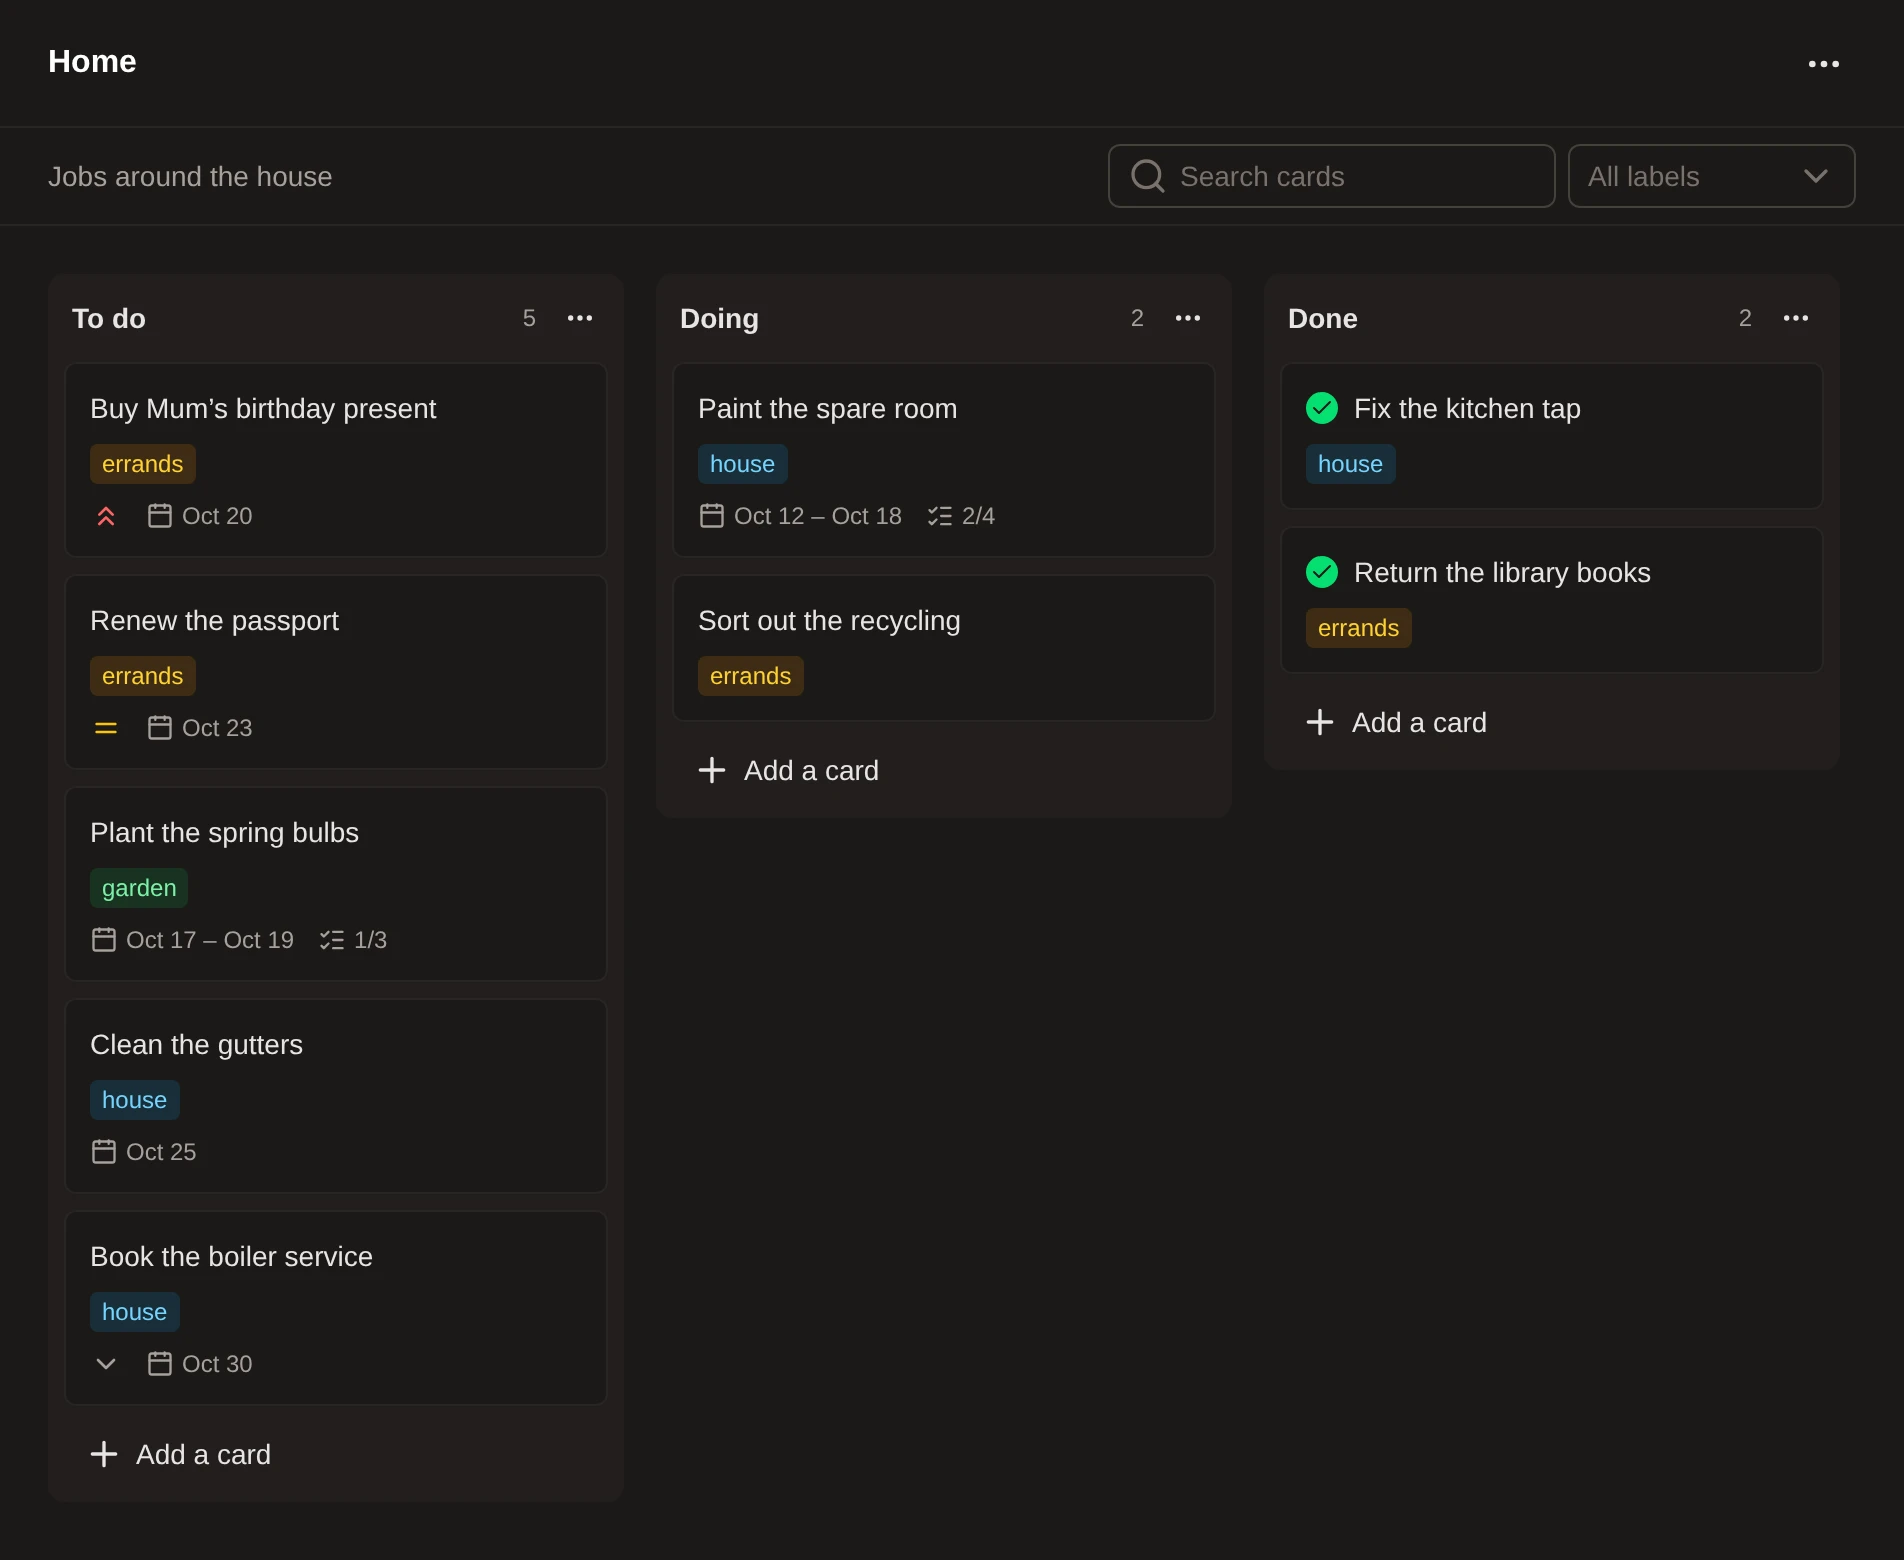Open the Sort out the recycling card
The image size is (1904, 1560).
[x=944, y=648]
